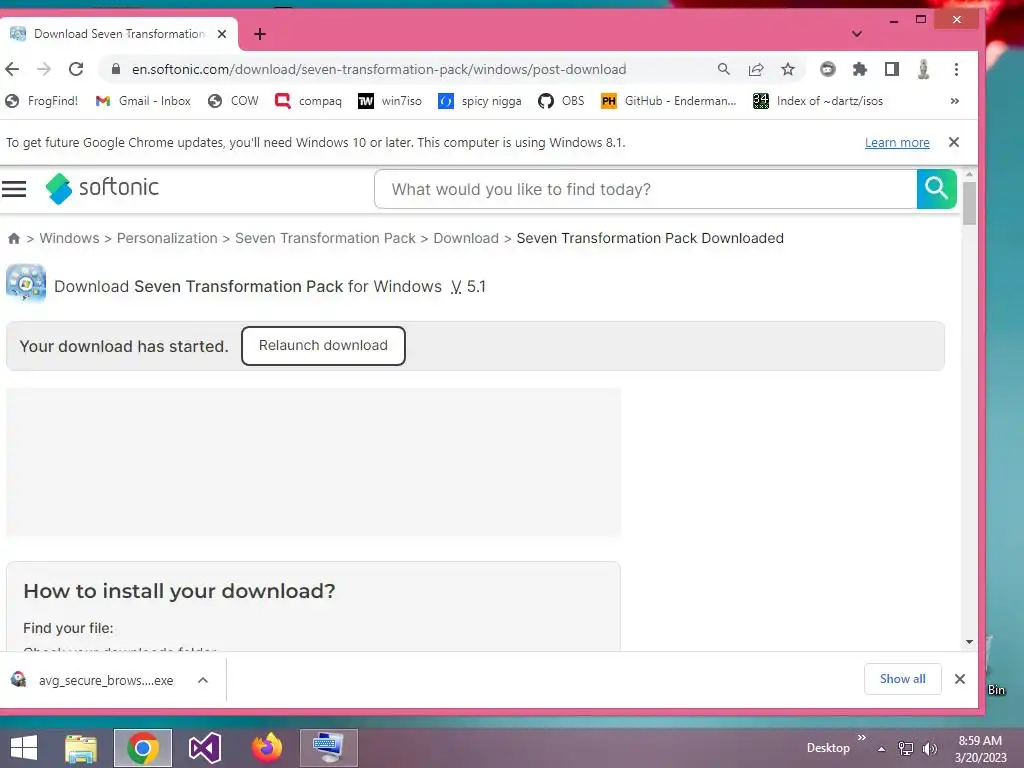Select the Download Seven Transformation tab
Viewport: 1024px width, 768px height.
tap(119, 34)
